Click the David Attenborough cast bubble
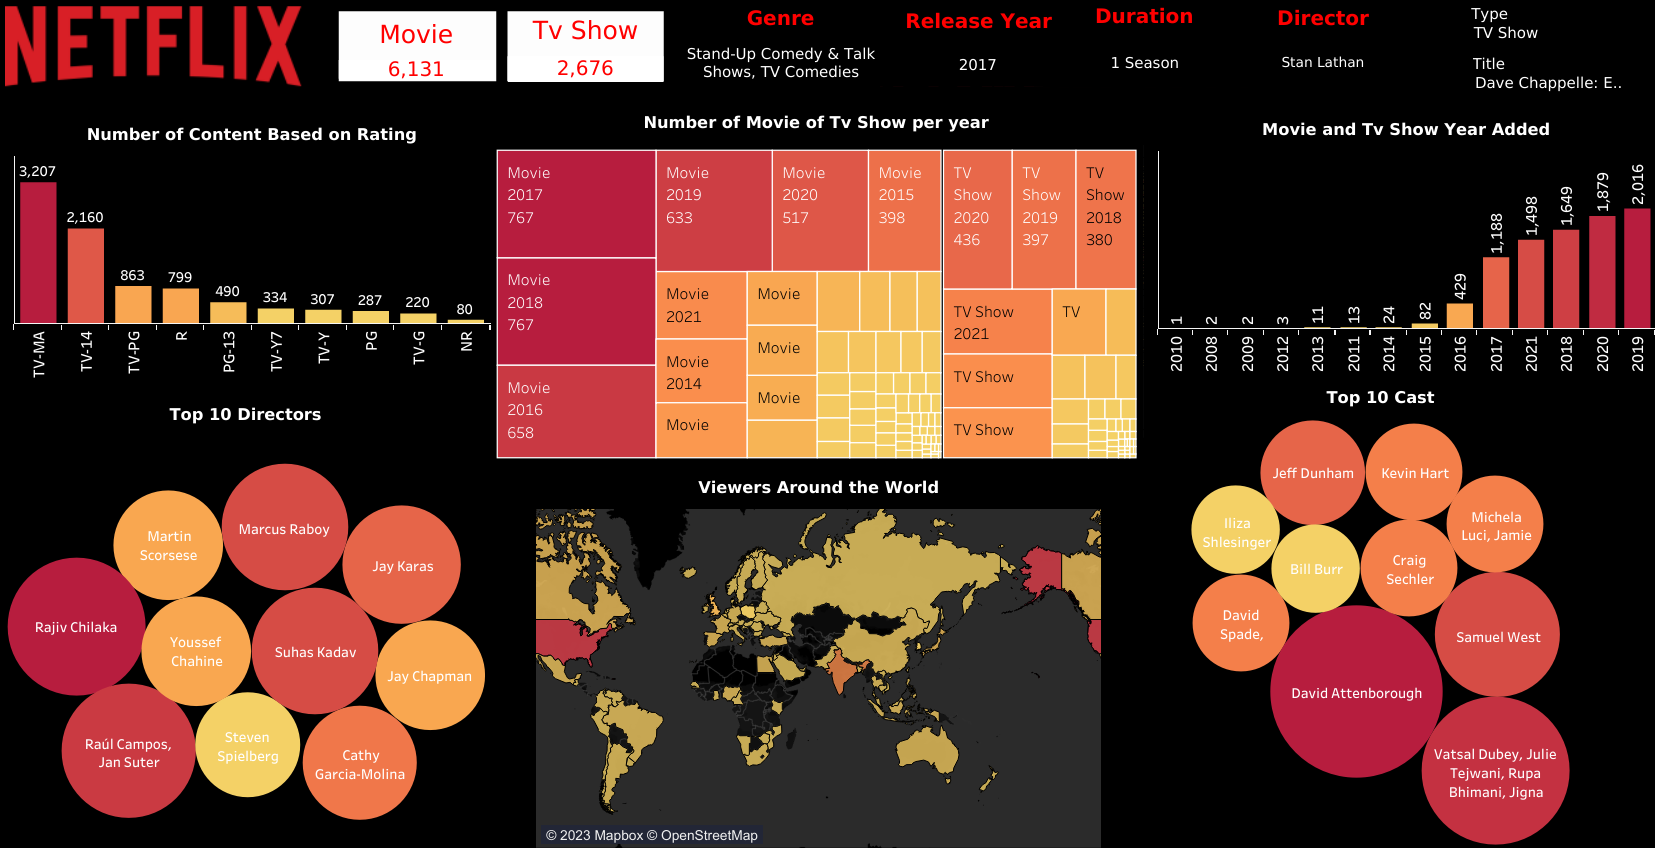Image resolution: width=1655 pixels, height=848 pixels. click(1356, 692)
